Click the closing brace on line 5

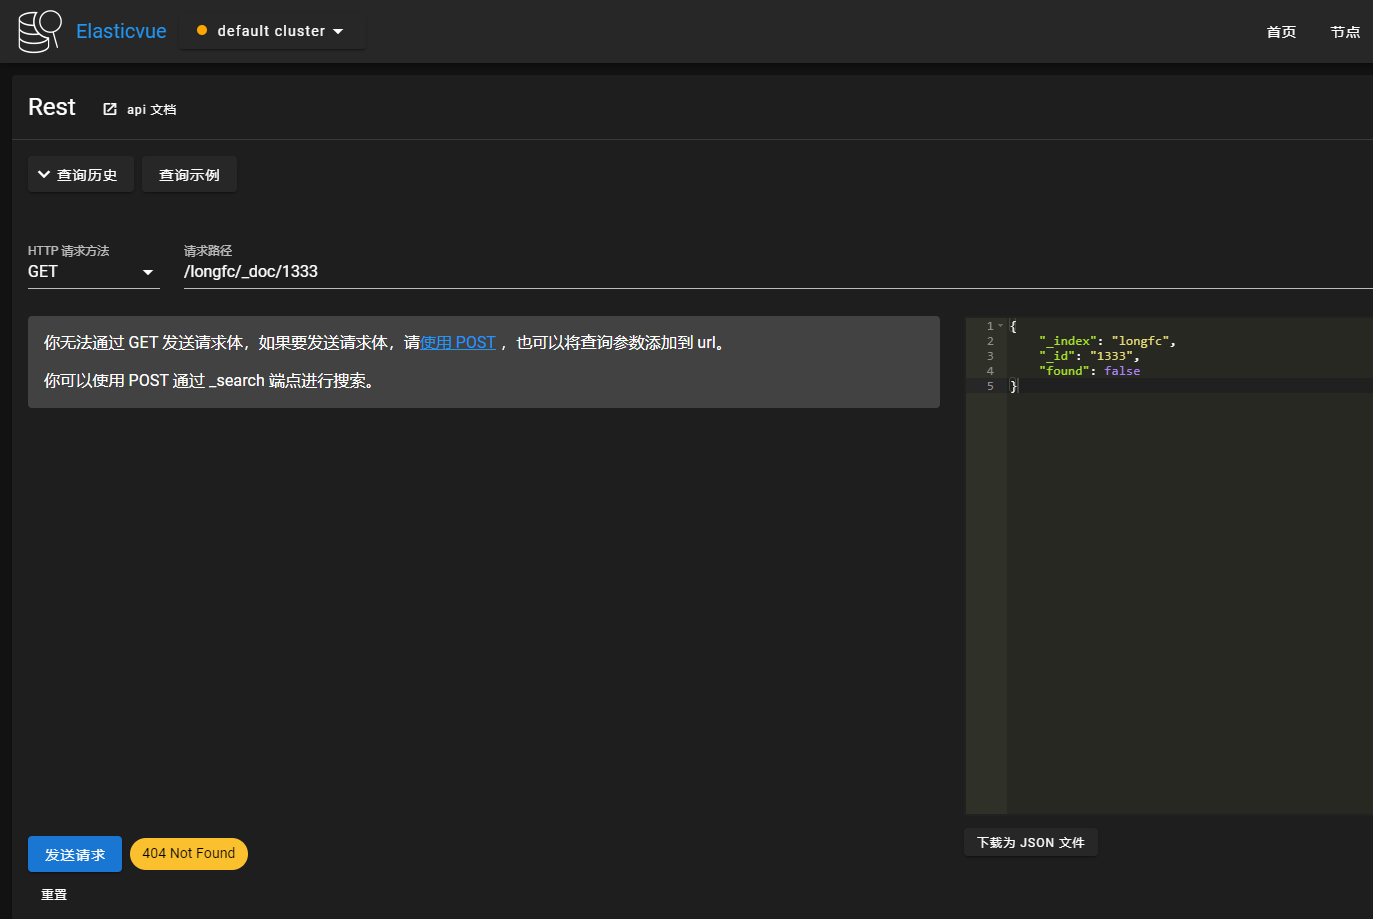(1013, 386)
